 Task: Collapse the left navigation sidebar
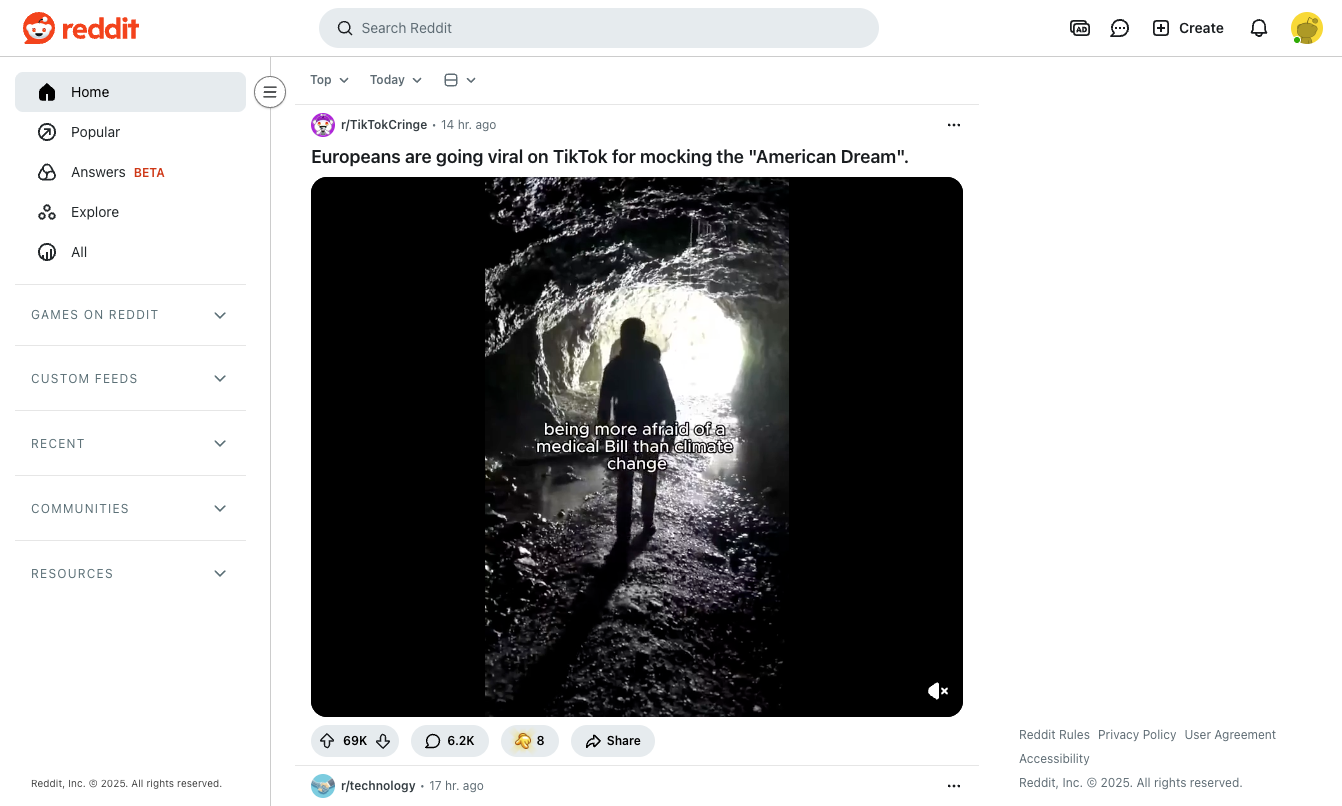(x=269, y=92)
